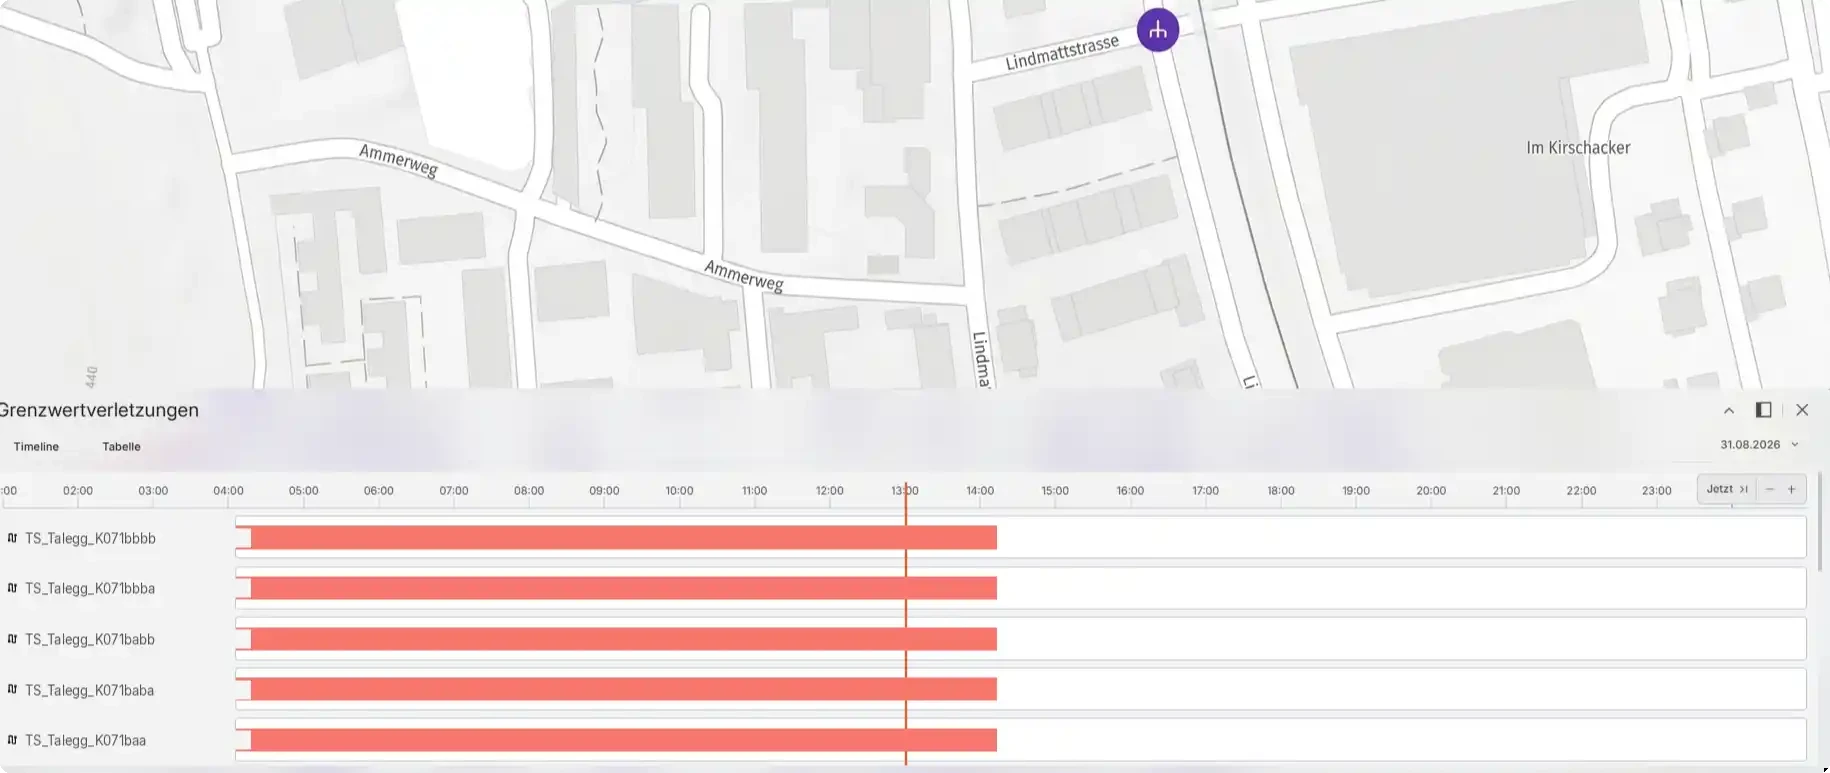Click the 06:00 label on the time axis
1830x773 pixels.
tap(379, 491)
